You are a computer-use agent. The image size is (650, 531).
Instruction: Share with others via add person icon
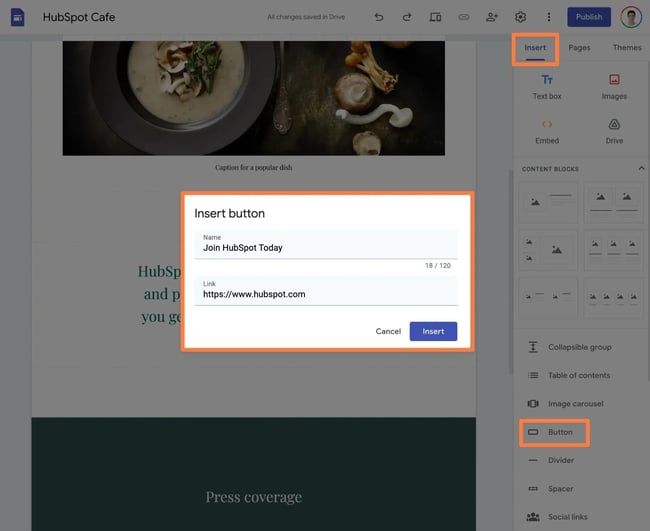pos(492,17)
